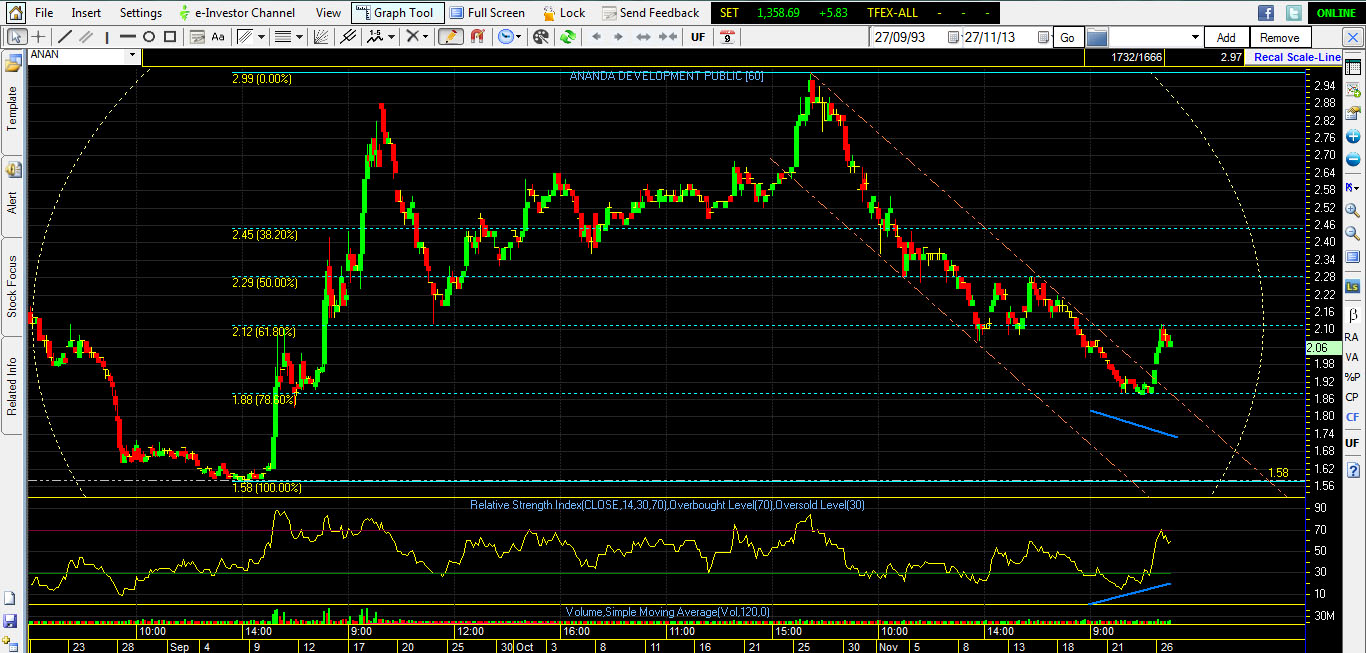Open the ANAN symbol dropdown
The image size is (1366, 653).
[132, 55]
